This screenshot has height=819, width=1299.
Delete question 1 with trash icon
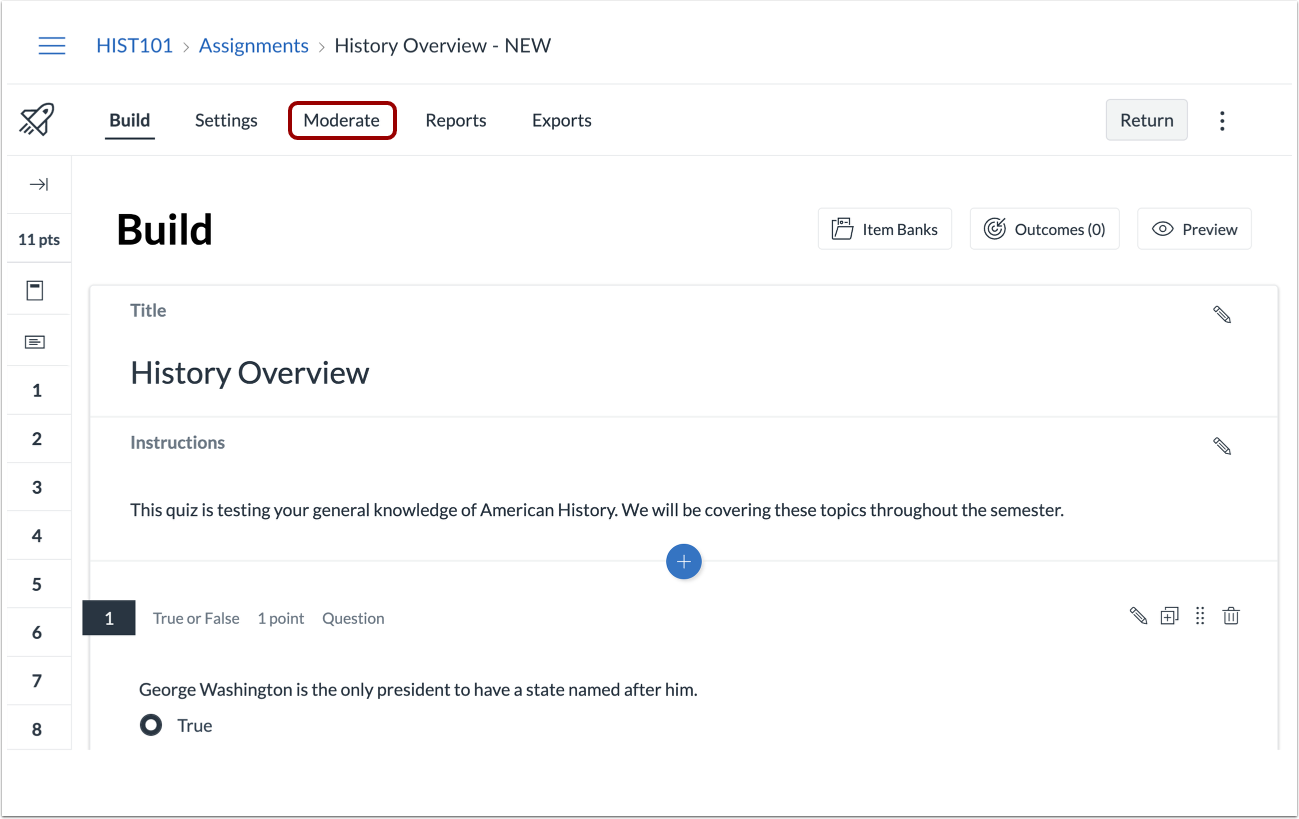1231,616
